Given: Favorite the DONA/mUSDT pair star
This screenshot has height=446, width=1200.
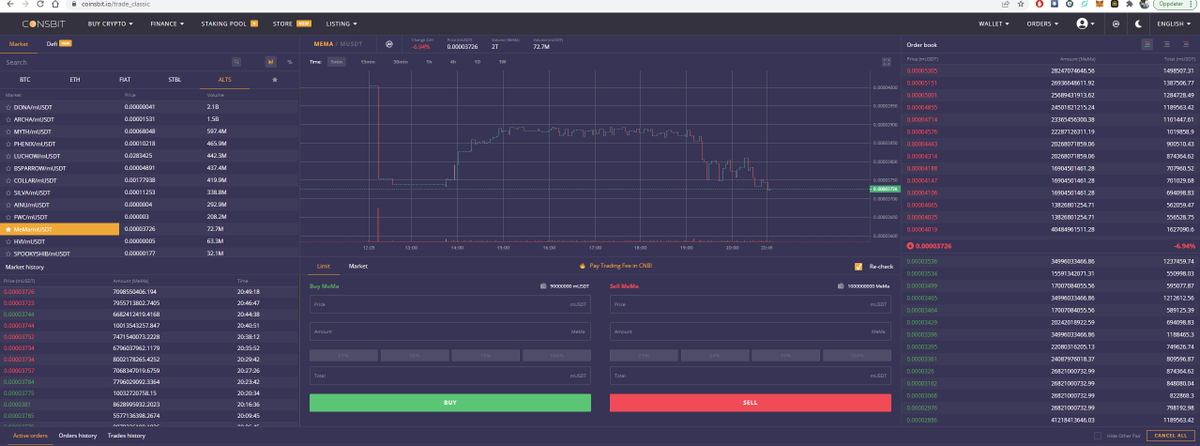Looking at the screenshot, I should [x=9, y=106].
